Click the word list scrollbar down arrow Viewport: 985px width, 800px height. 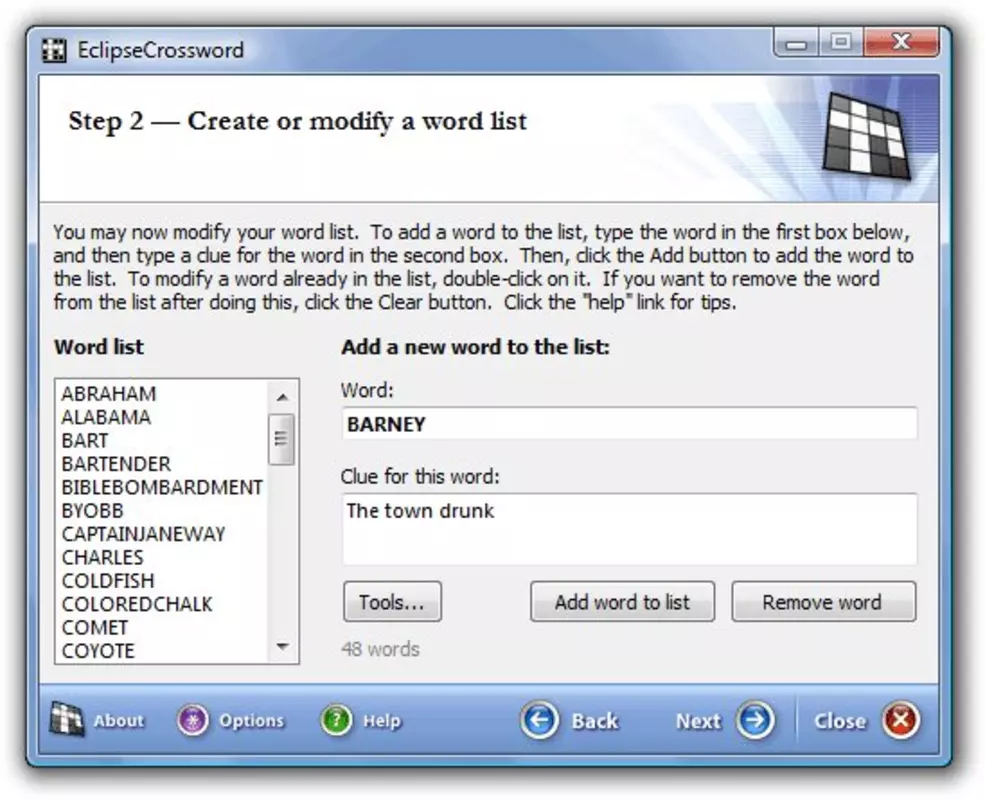[282, 646]
